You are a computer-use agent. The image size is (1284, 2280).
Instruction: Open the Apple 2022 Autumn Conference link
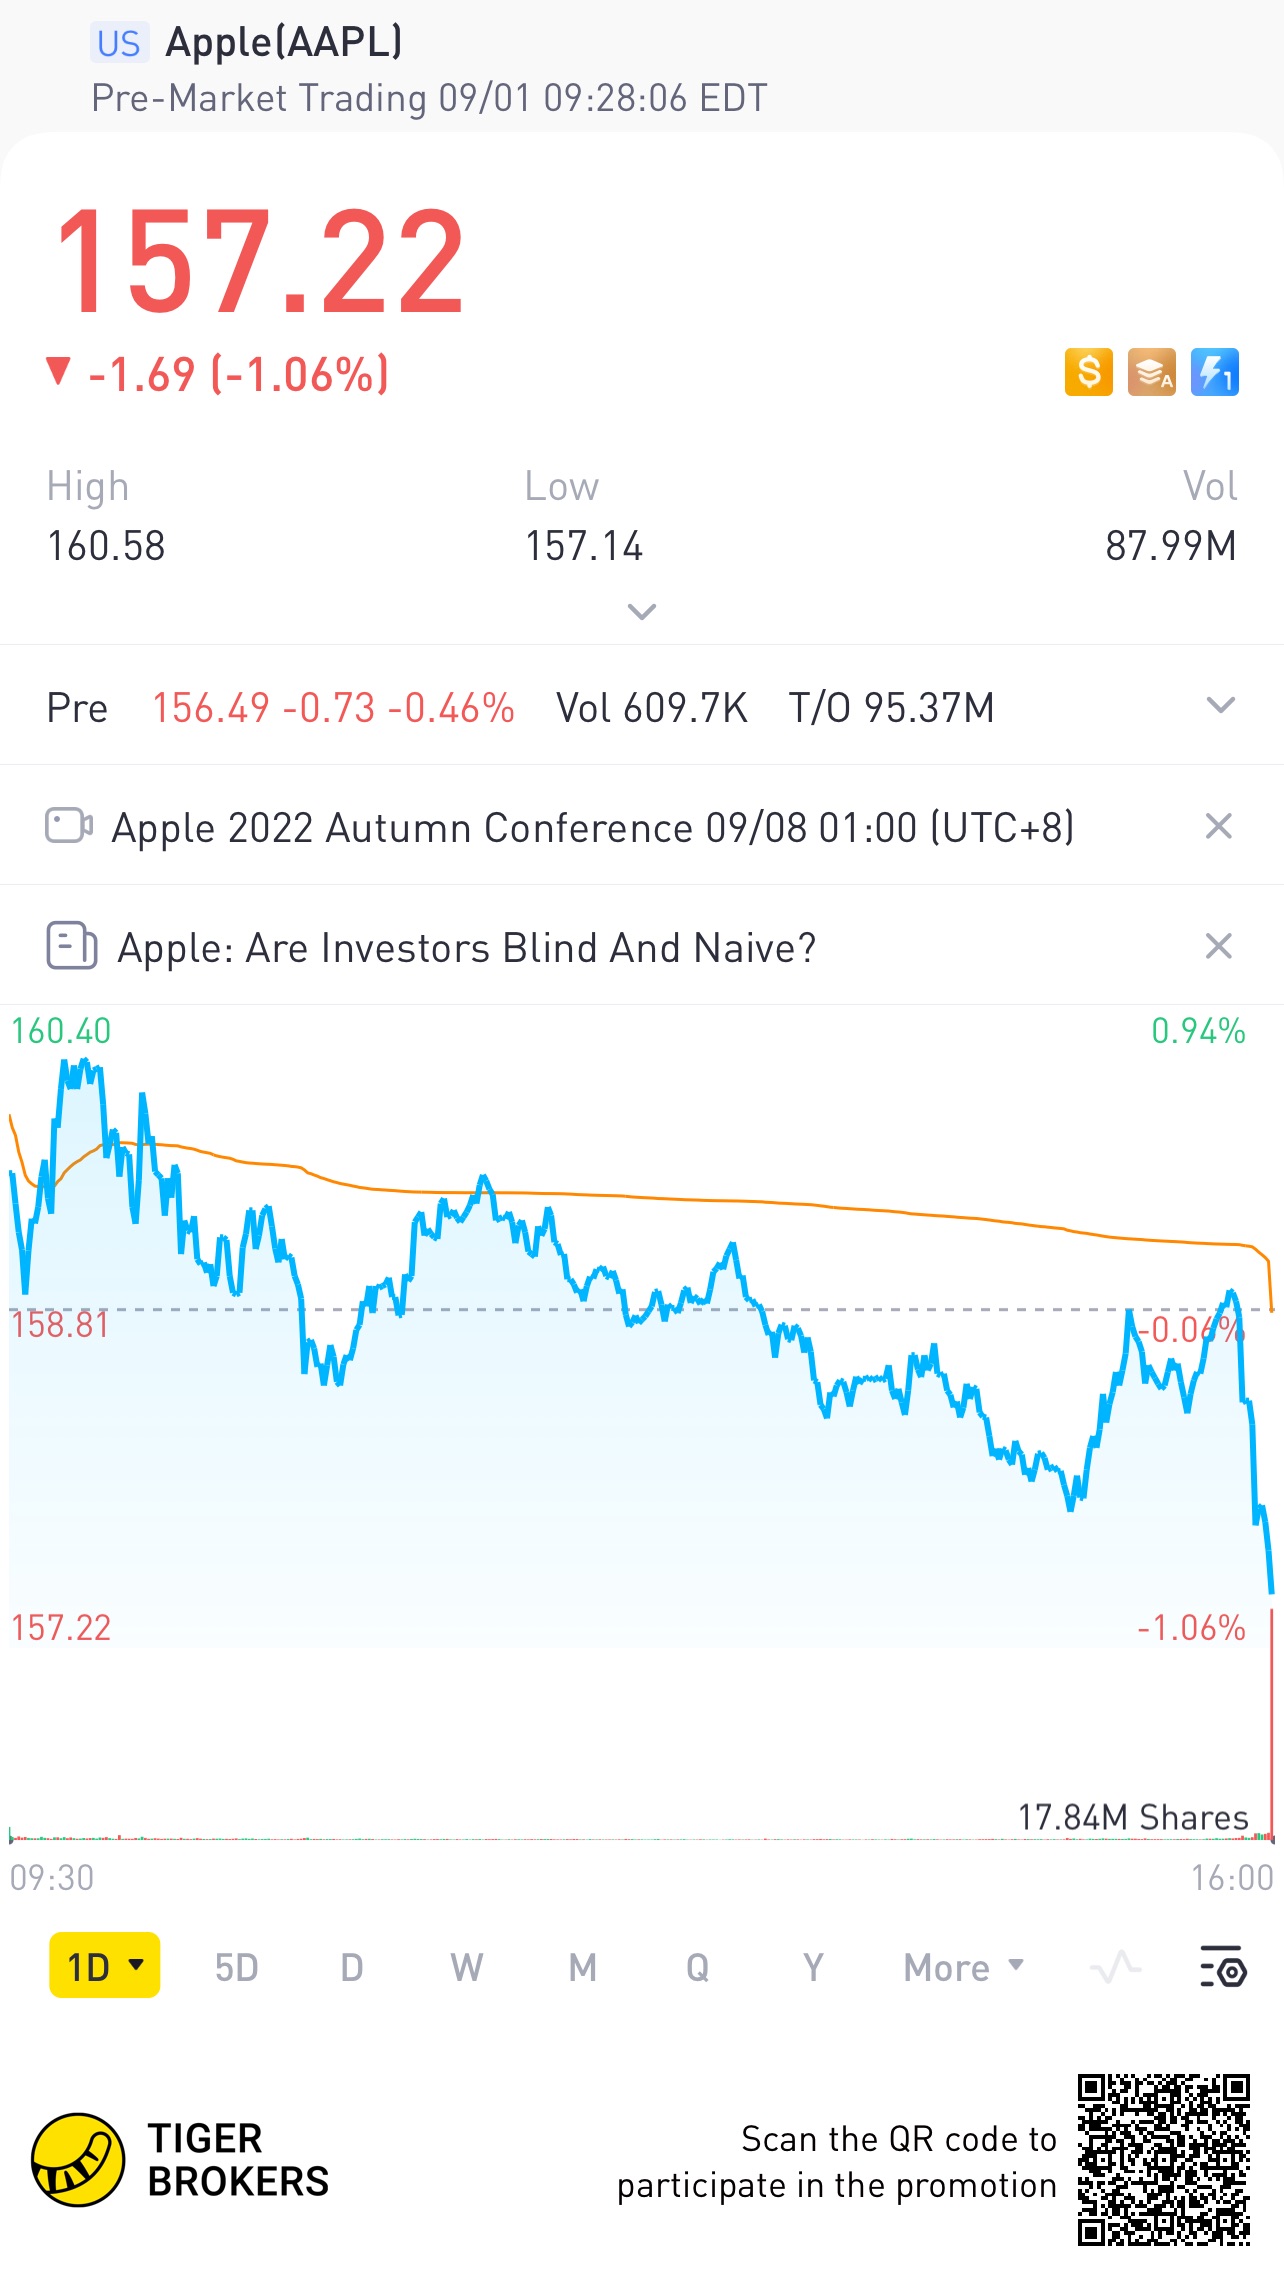click(x=592, y=828)
